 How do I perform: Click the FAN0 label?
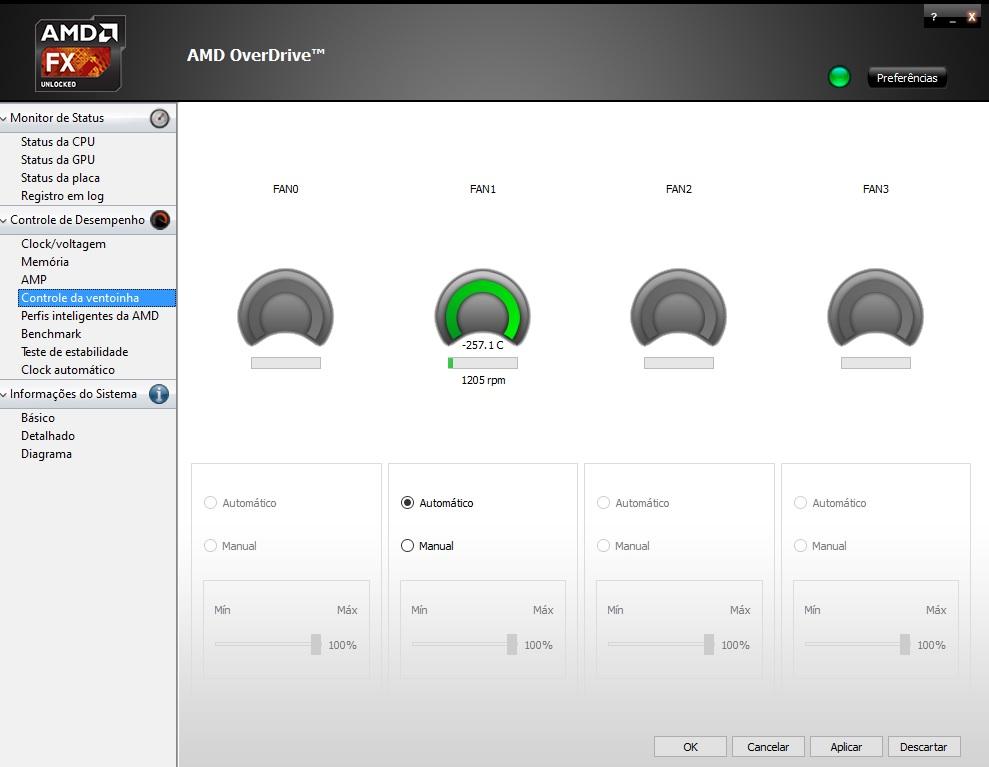[286, 189]
